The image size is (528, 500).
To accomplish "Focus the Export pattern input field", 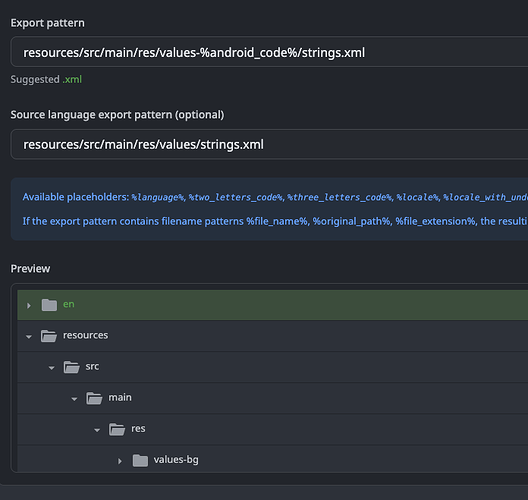I will coord(269,52).
